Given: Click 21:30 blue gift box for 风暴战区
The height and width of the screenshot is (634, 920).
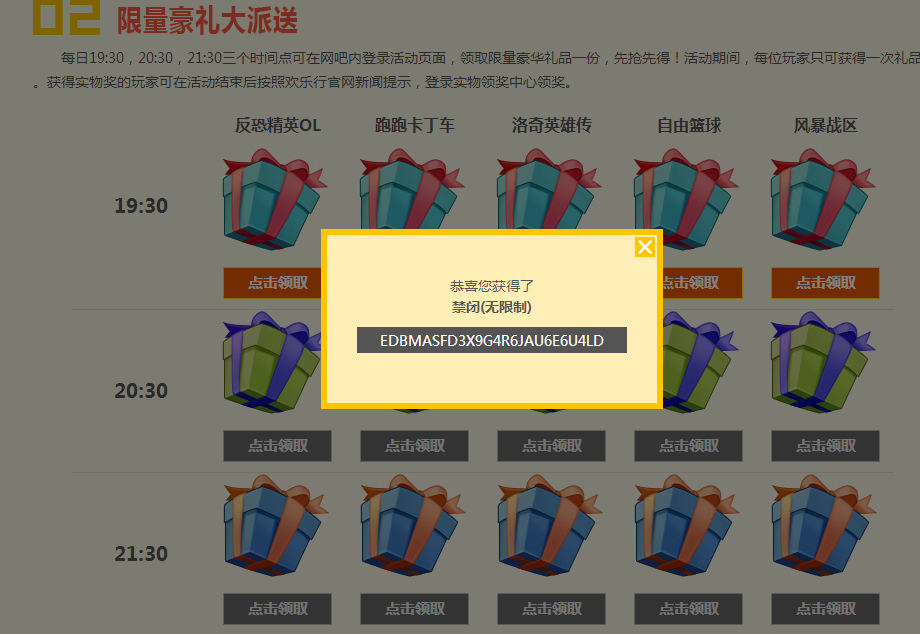Looking at the screenshot, I should click(x=823, y=525).
